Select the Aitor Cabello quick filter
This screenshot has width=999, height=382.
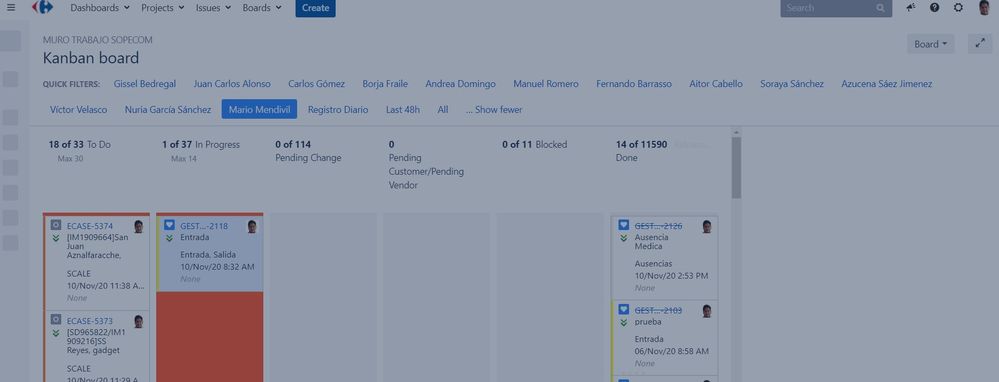[x=716, y=84]
